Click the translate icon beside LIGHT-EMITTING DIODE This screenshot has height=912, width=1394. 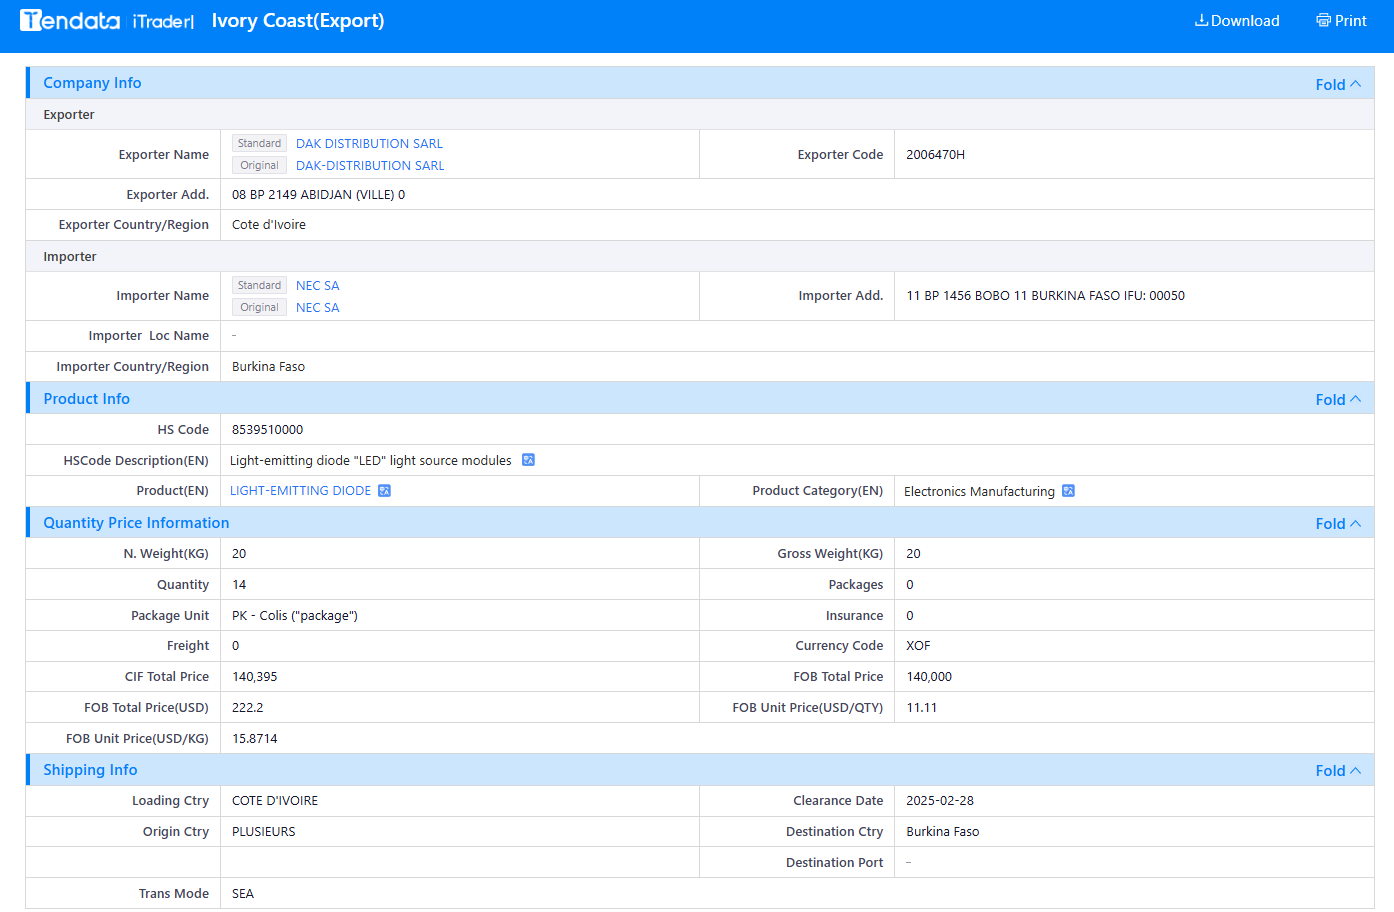(384, 491)
